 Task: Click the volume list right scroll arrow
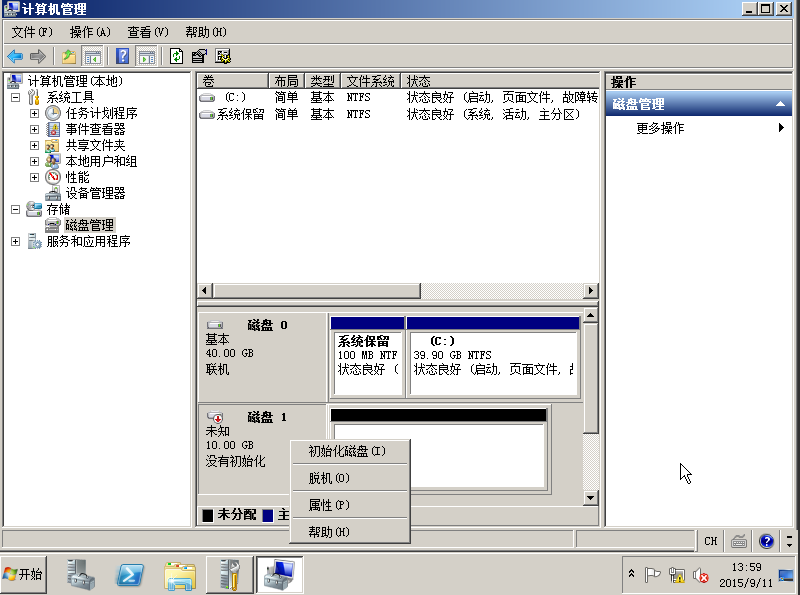click(591, 290)
